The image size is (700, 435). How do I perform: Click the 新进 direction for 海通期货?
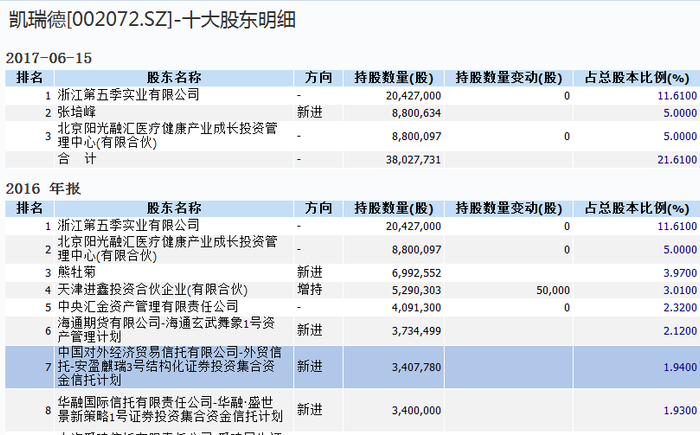[x=309, y=330]
